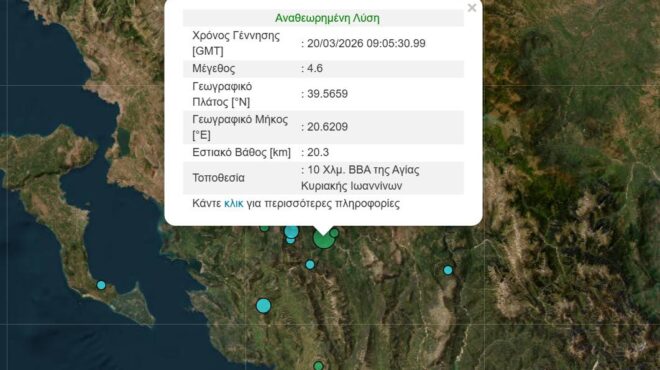Click the 'Γεωγραφικό Πλάτος [°N]' label

click(222, 94)
